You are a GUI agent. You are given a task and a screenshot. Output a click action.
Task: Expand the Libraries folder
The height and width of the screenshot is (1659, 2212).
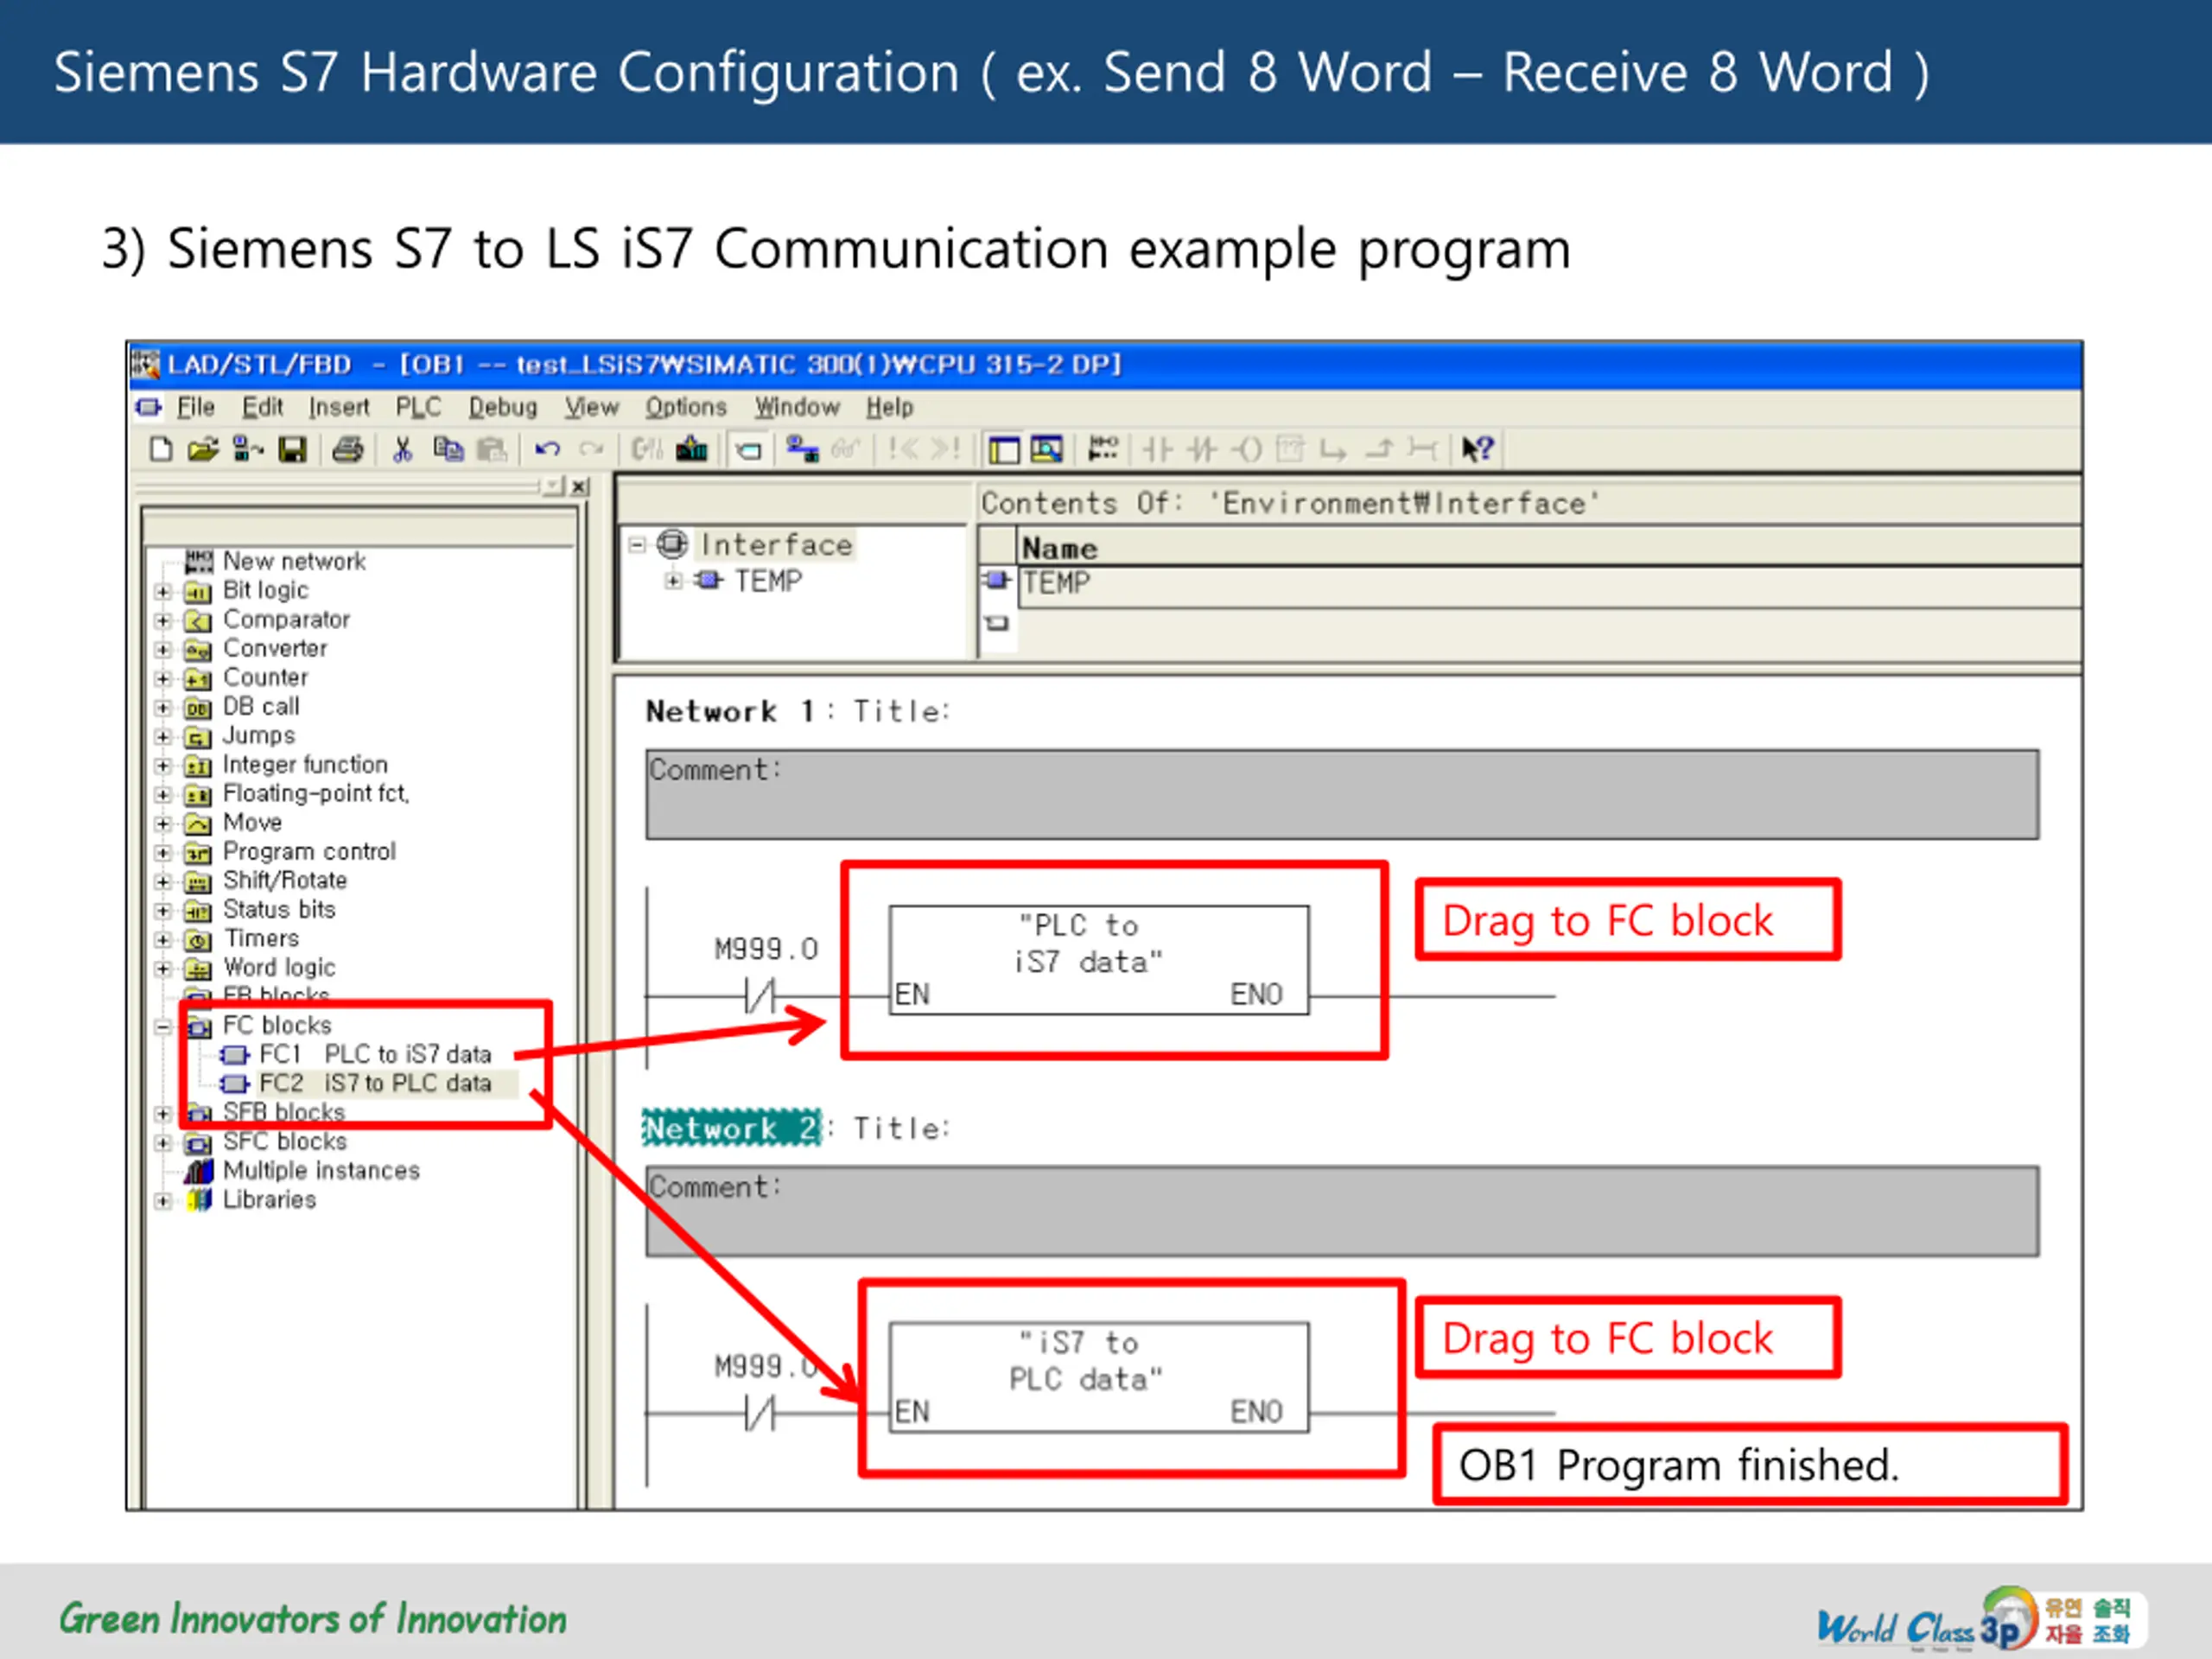click(x=163, y=1200)
